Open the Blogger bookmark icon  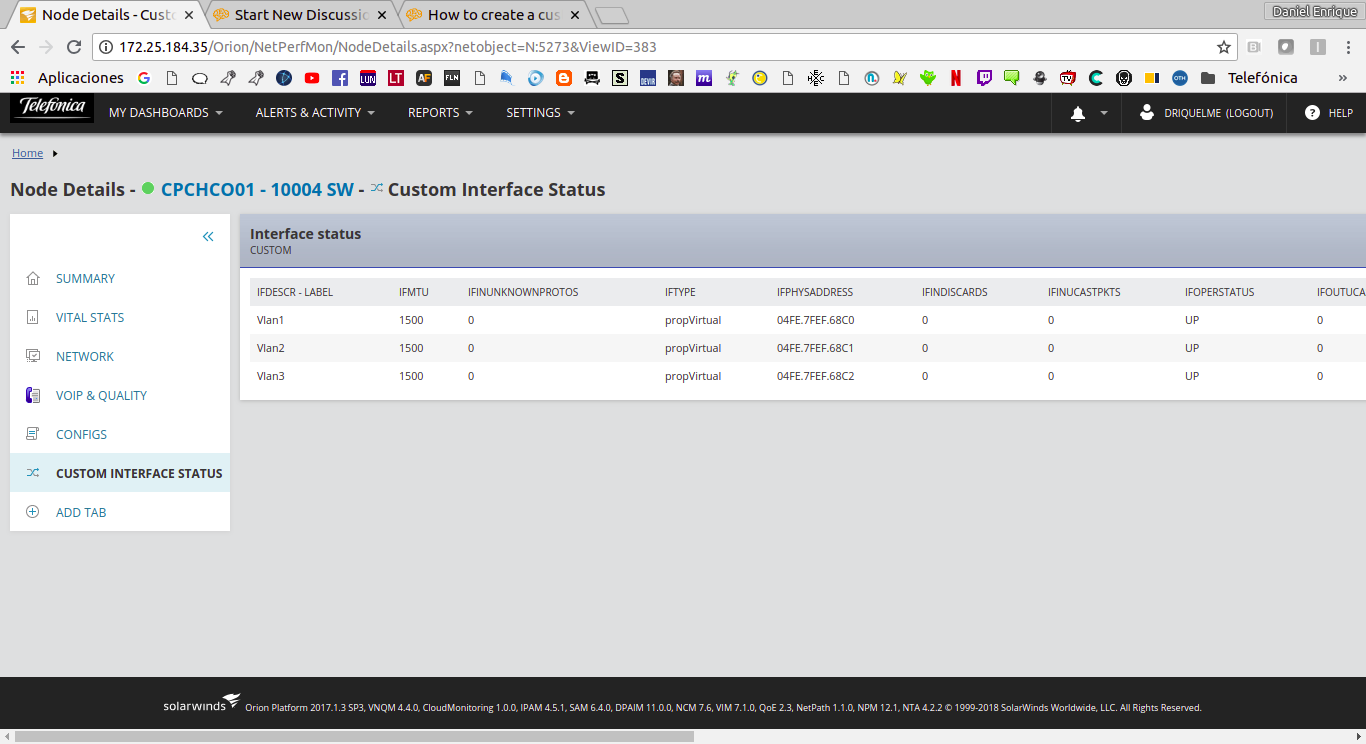tap(564, 78)
